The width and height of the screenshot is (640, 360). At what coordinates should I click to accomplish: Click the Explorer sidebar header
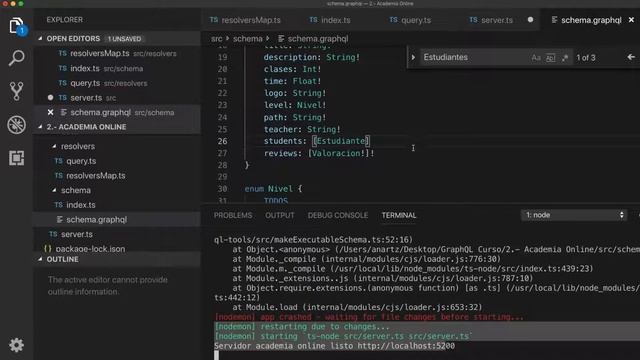click(x=64, y=20)
